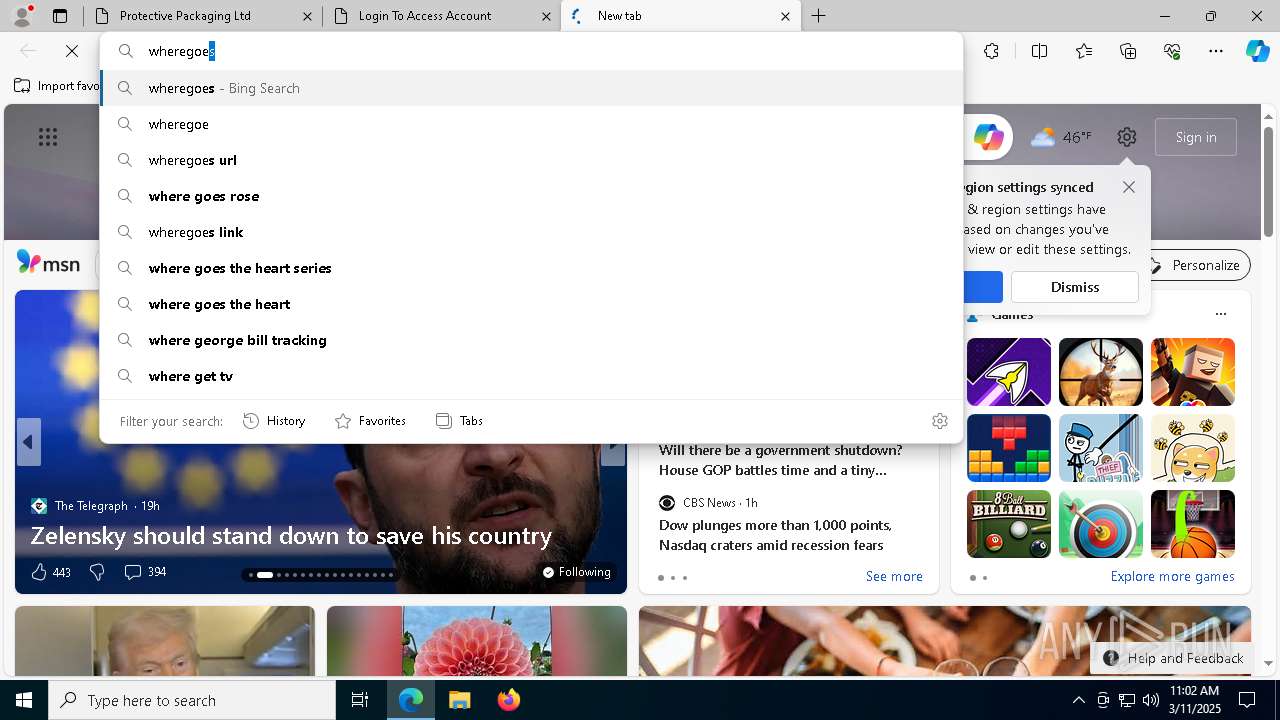Open the basketball game tile
Screen dimensions: 1280x720
click(1193, 524)
